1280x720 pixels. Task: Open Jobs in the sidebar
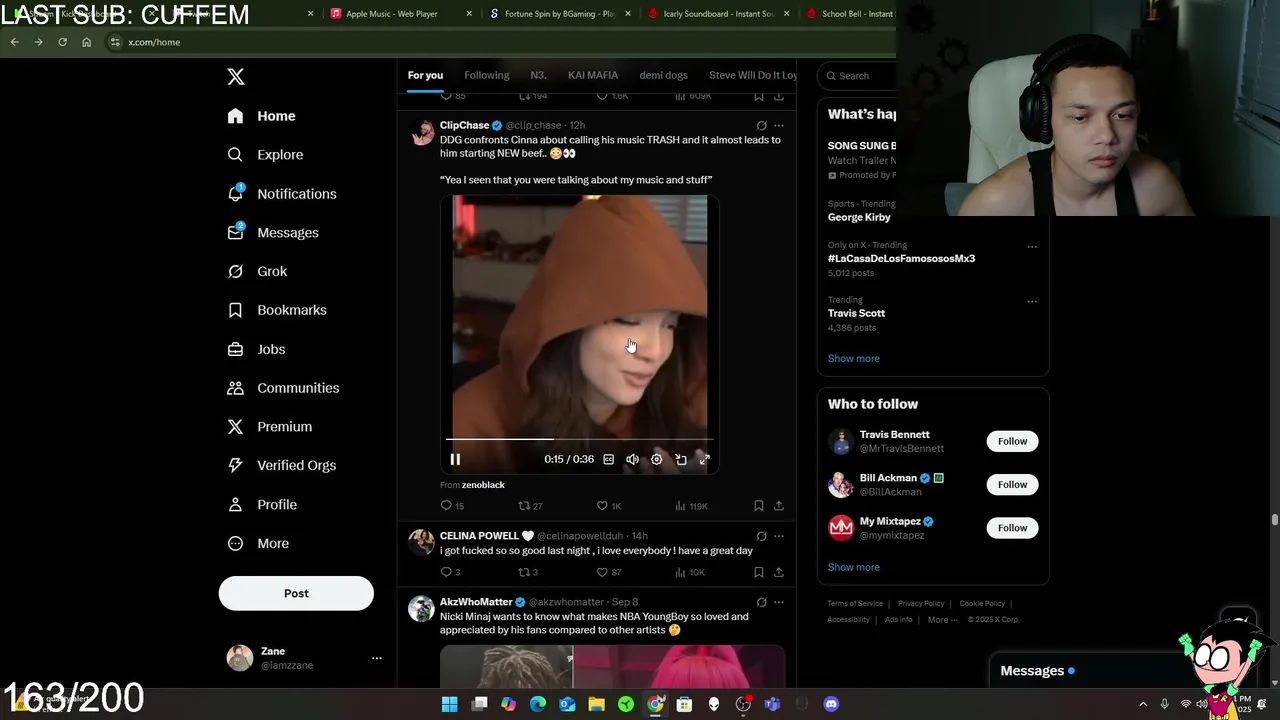(x=256, y=349)
